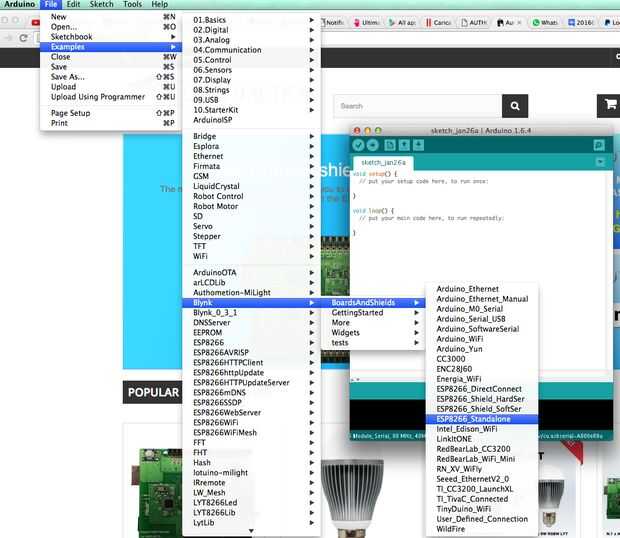Screen dimensions: 620x538
Task: Open the Sketch menu
Action: 101,4
